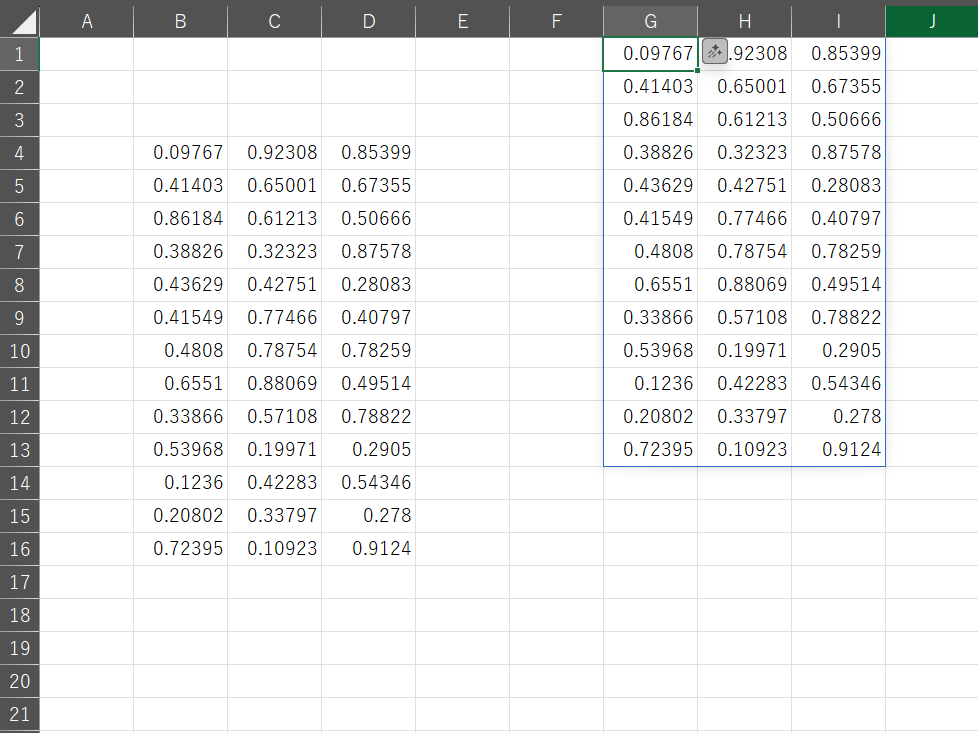Viewport: 978px width, 733px height.
Task: Click the fill handle on cell G1
Action: [x=697, y=70]
